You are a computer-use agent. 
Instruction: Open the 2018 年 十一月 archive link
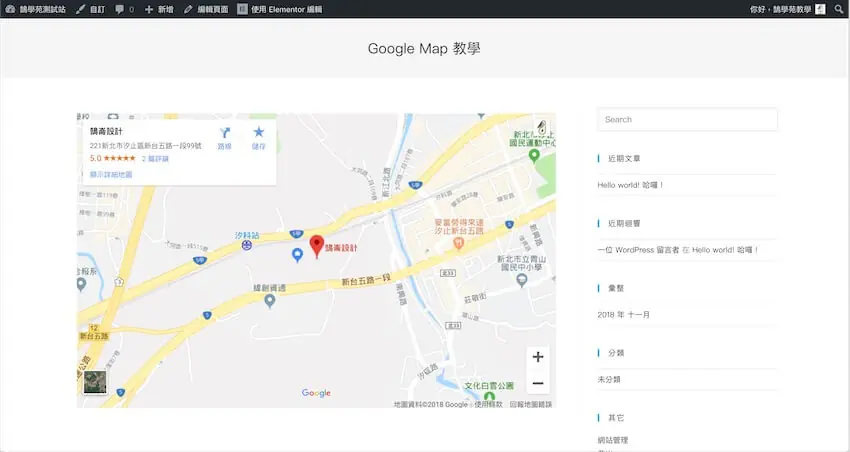[x=623, y=314]
